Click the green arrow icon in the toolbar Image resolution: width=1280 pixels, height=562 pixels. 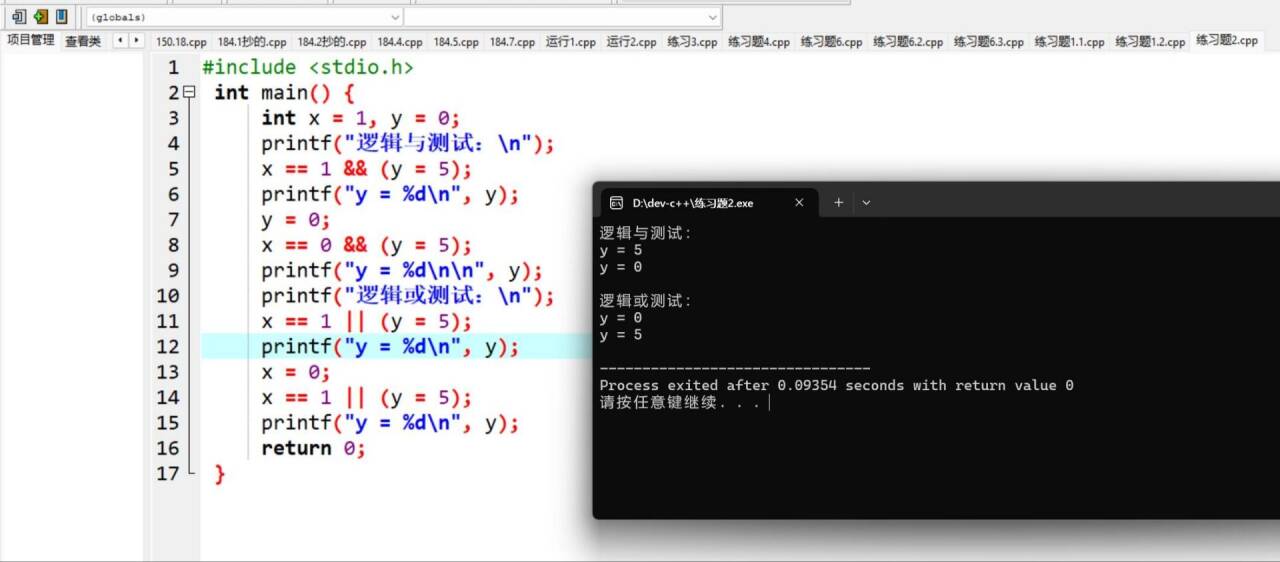pos(41,17)
